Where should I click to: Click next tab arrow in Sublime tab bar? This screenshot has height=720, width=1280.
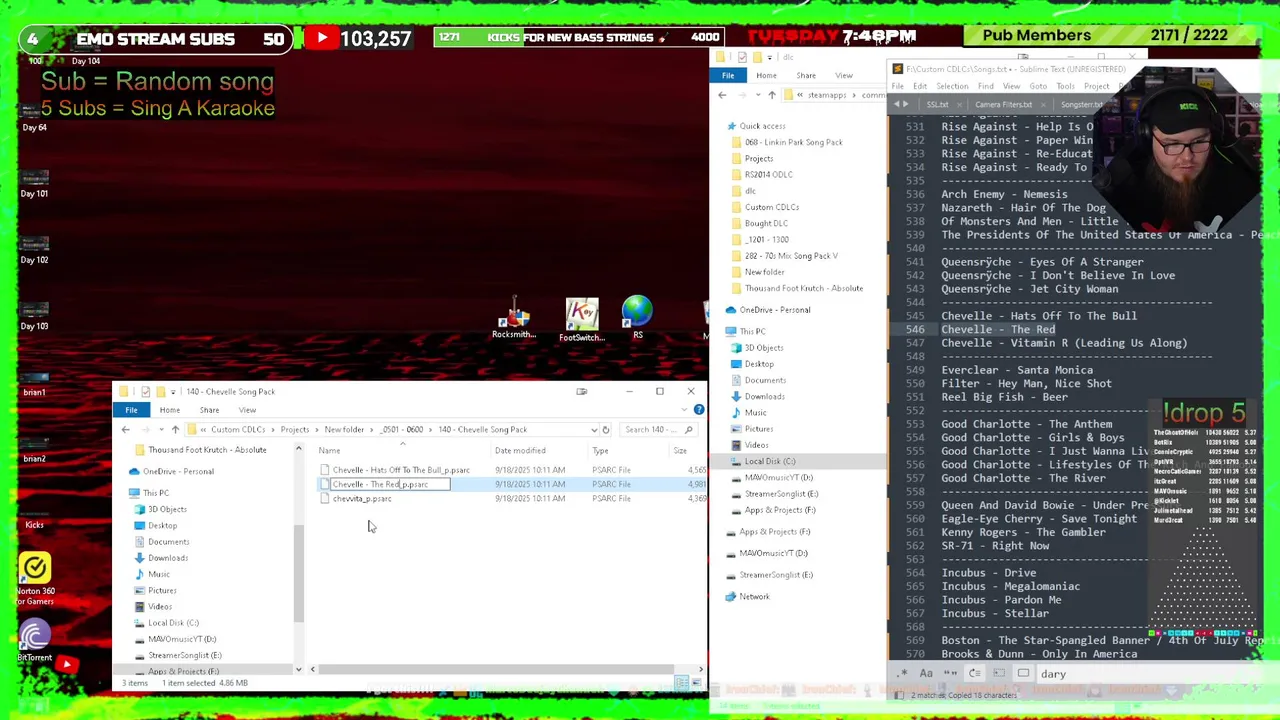pyautogui.click(x=906, y=104)
